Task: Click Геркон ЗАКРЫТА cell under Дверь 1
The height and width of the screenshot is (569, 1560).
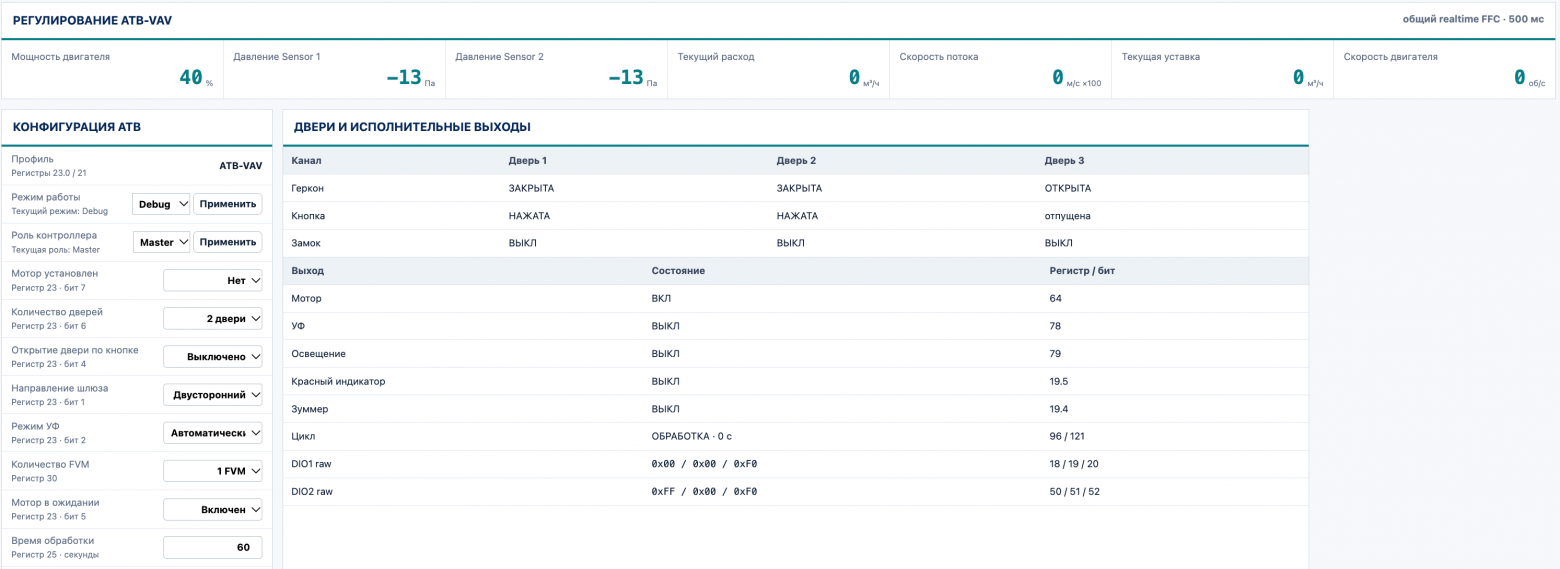Action: [x=531, y=188]
